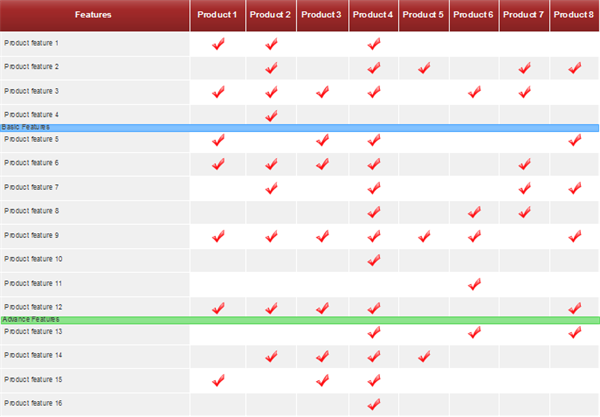Click Product 8 checkmark for feature 5
600x417 pixels.
tap(575, 140)
